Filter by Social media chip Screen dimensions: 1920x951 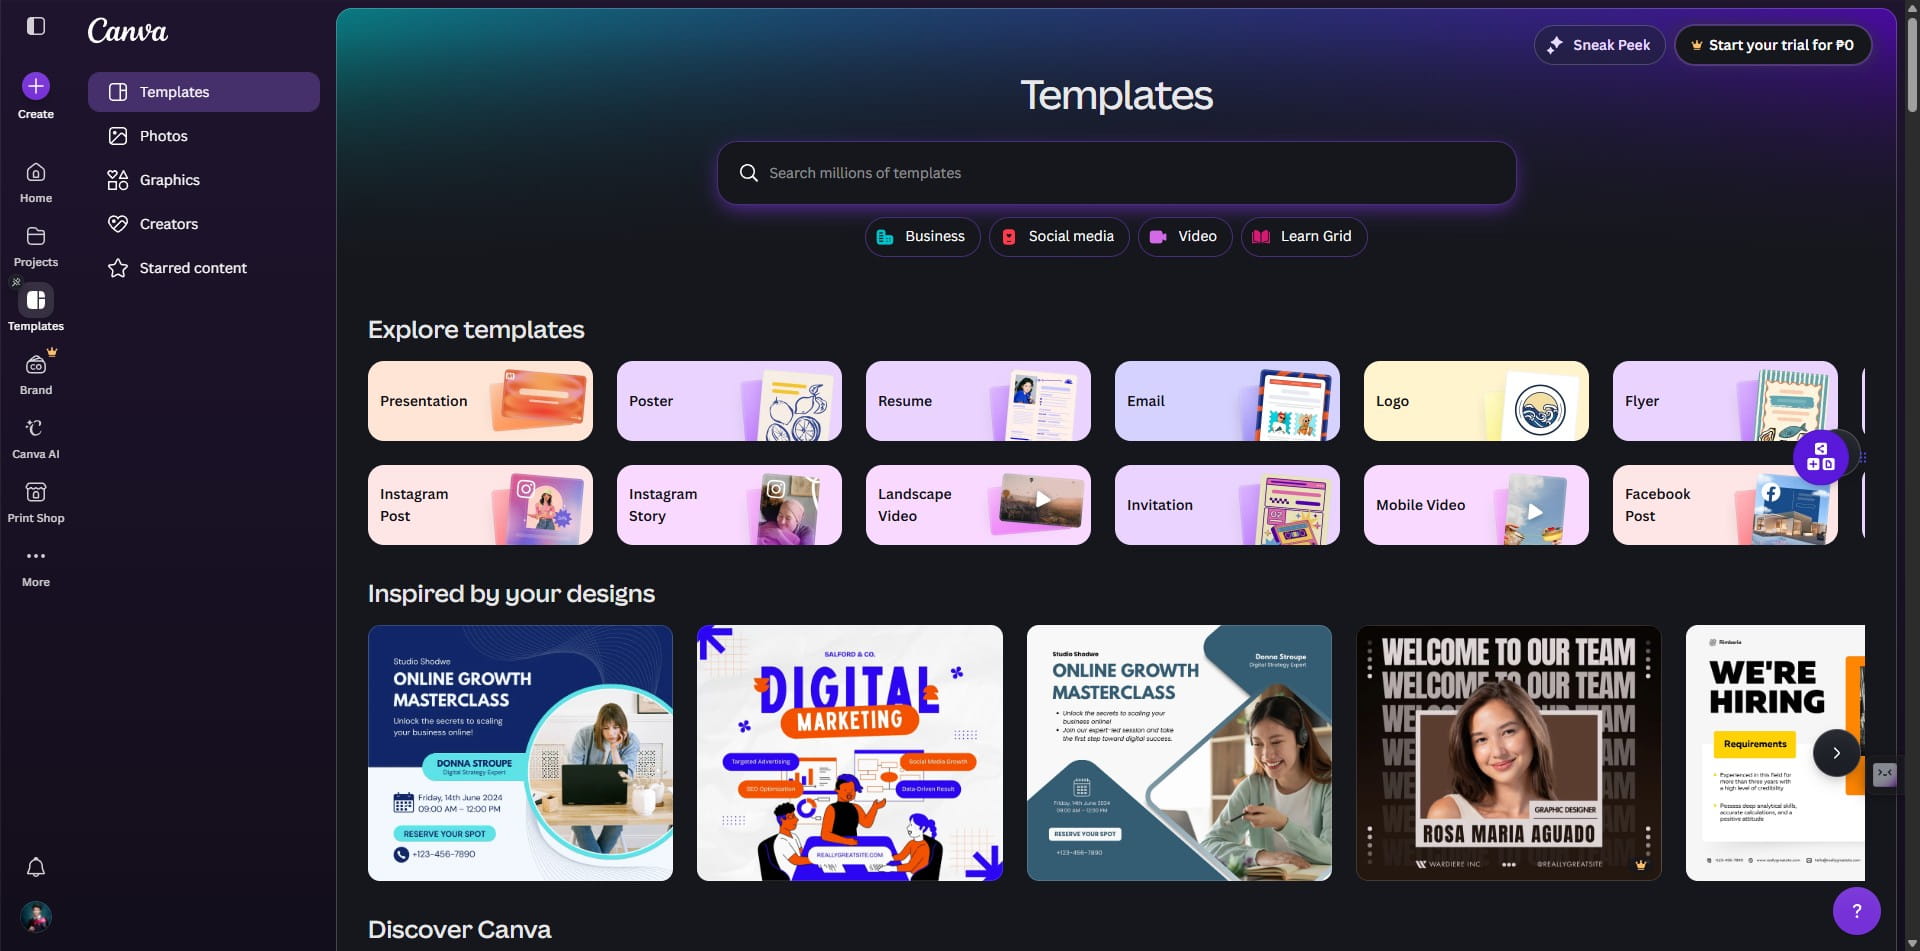coord(1059,237)
